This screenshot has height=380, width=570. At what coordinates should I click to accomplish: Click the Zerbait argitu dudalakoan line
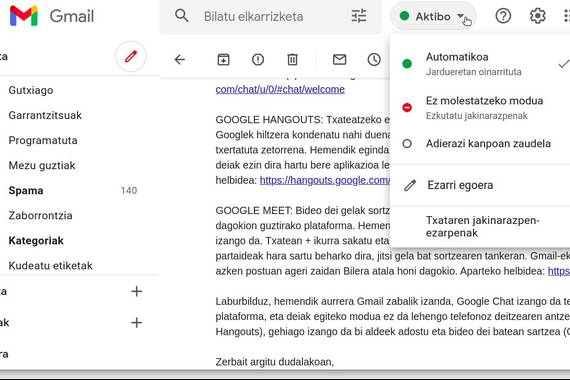point(274,362)
